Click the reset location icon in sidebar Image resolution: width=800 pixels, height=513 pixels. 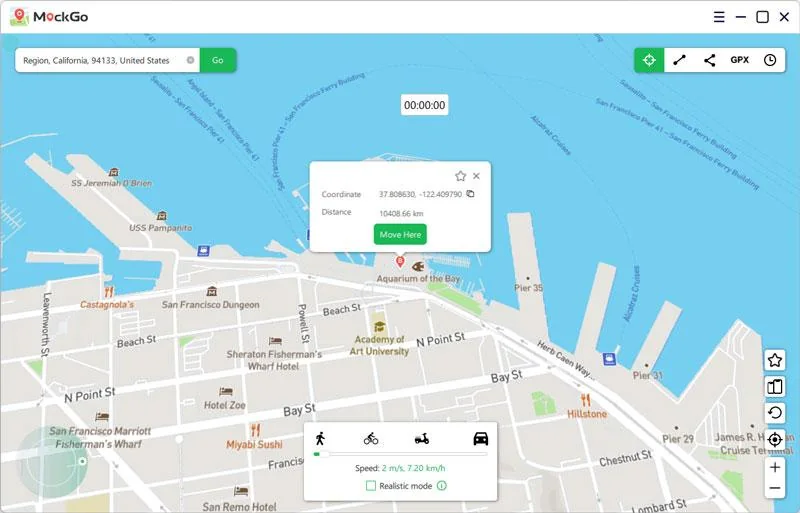[x=775, y=413]
